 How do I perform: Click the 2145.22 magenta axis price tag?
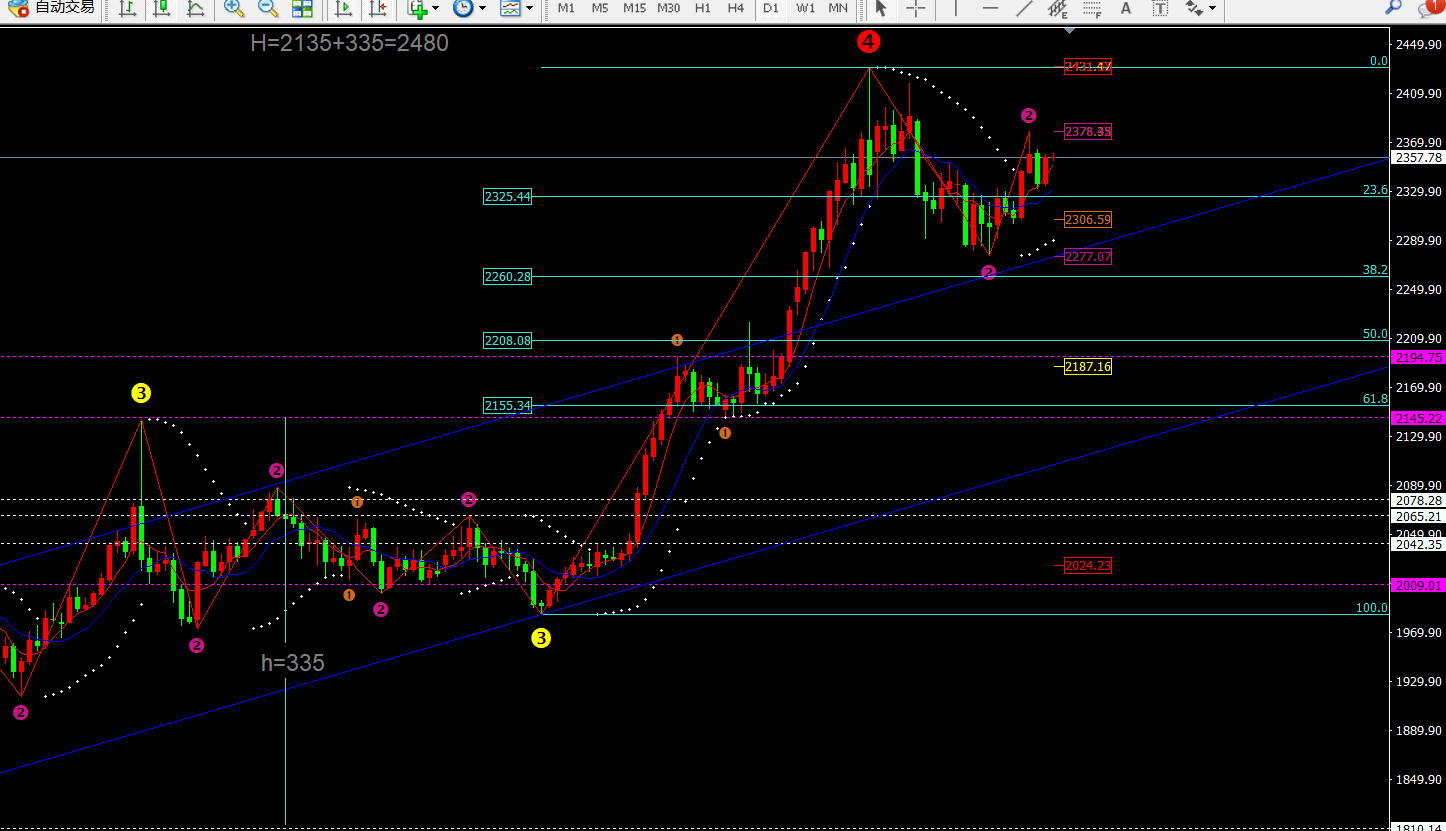point(1418,418)
